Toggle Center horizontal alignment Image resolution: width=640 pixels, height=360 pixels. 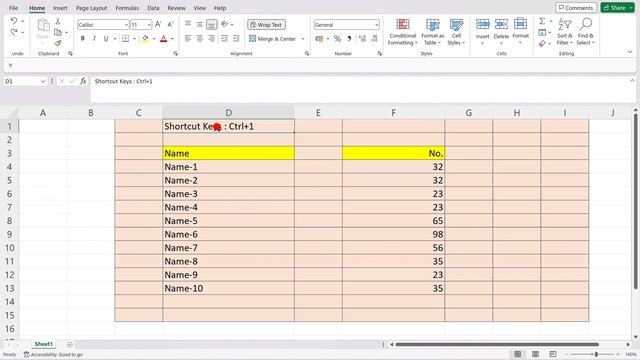point(200,38)
